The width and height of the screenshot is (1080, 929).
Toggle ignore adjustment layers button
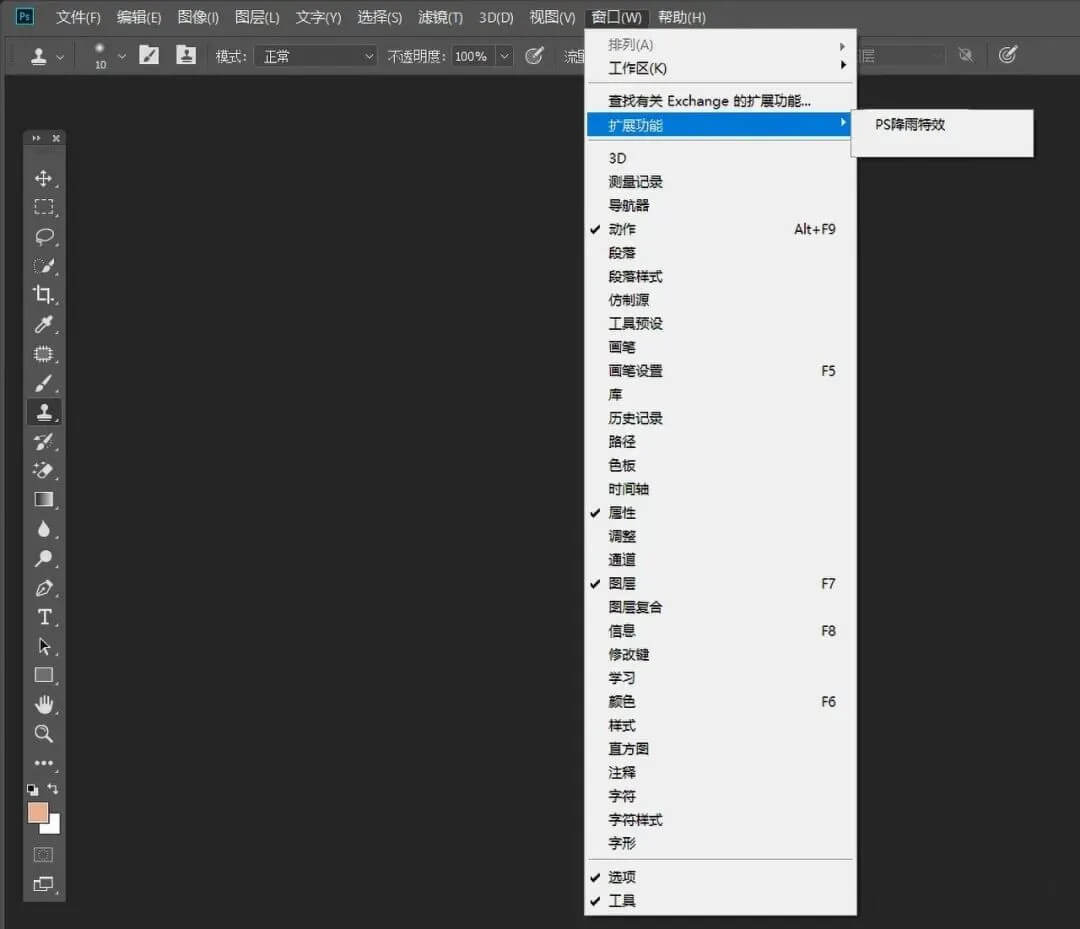click(x=966, y=55)
